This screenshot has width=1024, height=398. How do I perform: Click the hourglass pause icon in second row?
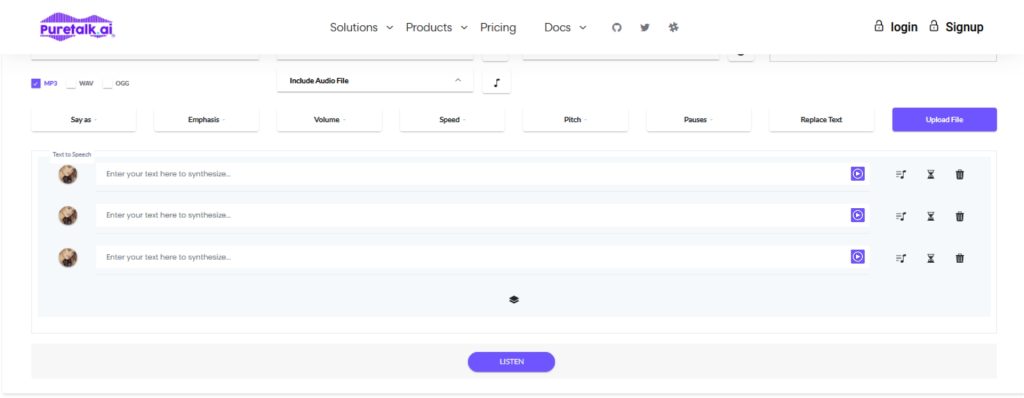(x=931, y=216)
